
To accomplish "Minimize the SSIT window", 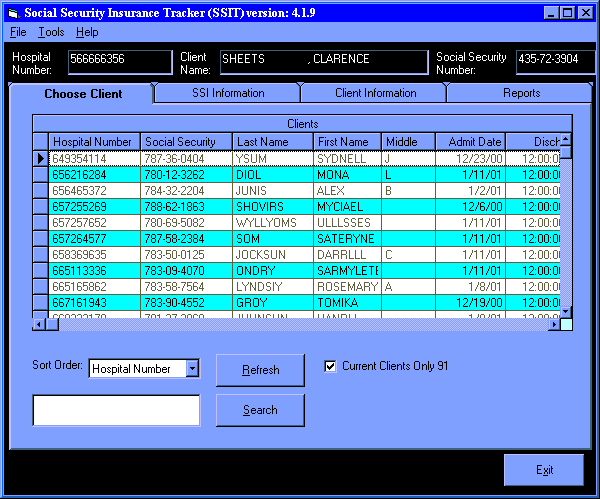I will point(551,13).
